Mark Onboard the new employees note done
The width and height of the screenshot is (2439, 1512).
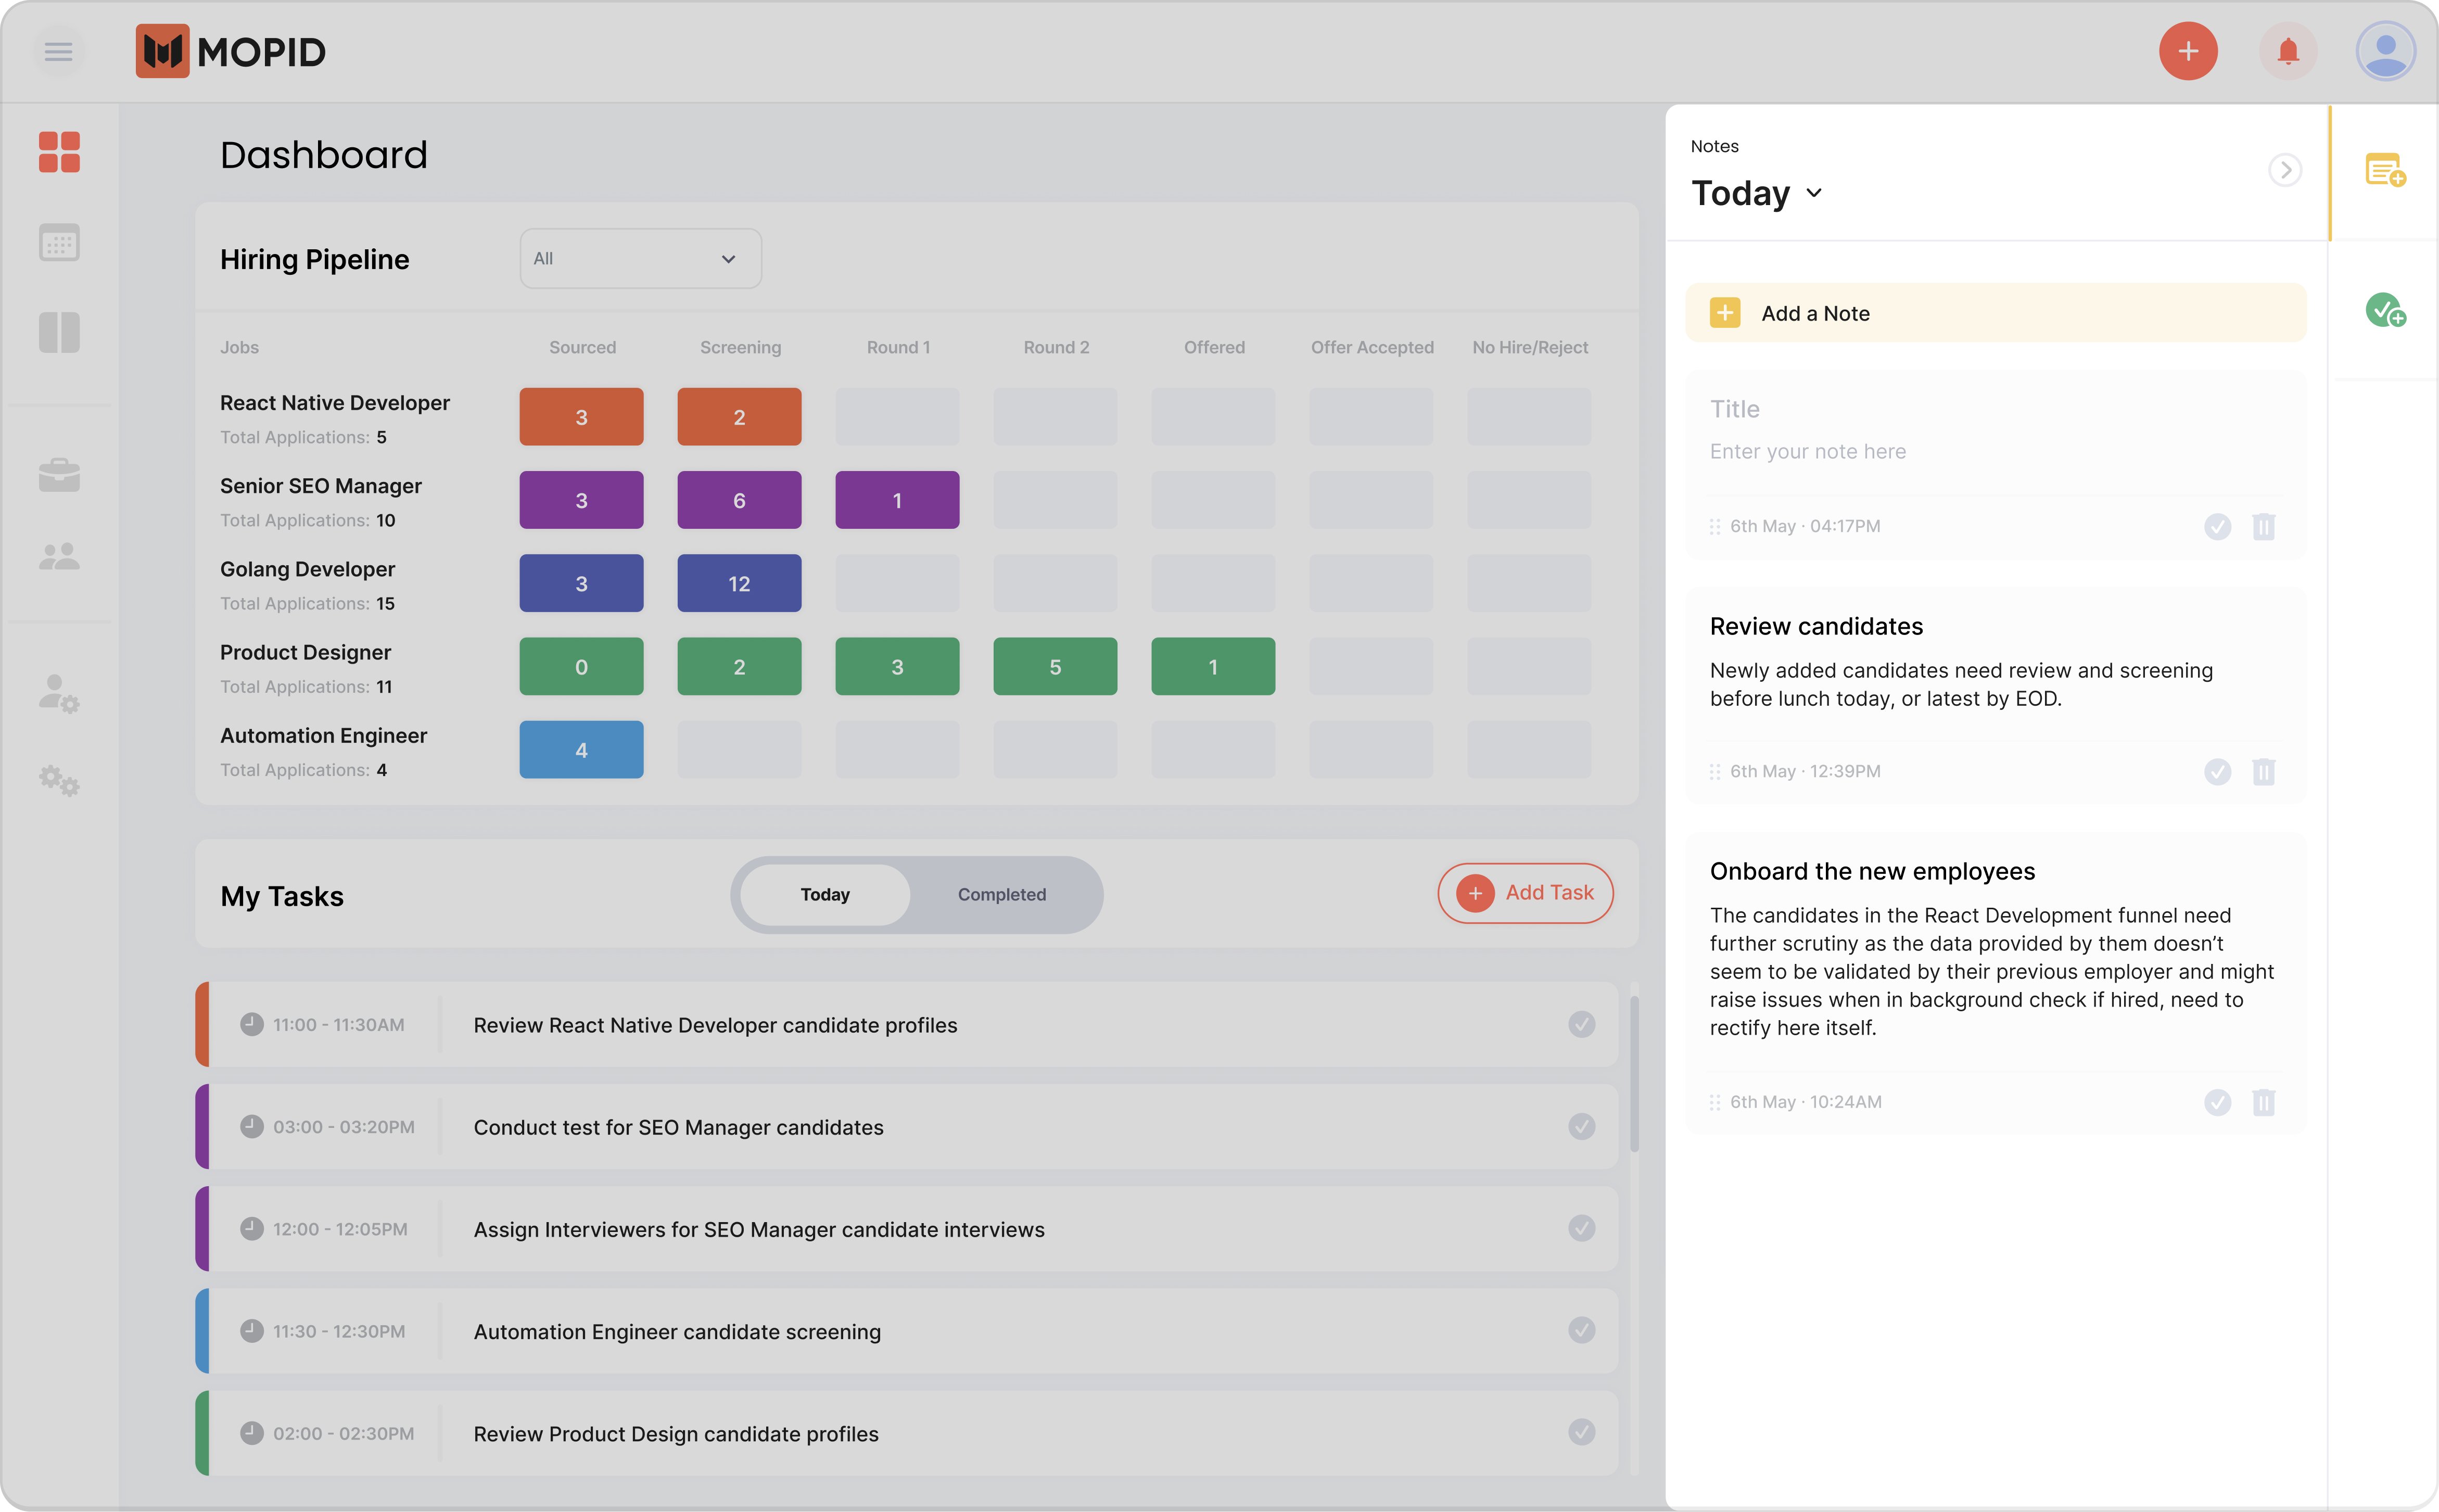coord(2217,1102)
